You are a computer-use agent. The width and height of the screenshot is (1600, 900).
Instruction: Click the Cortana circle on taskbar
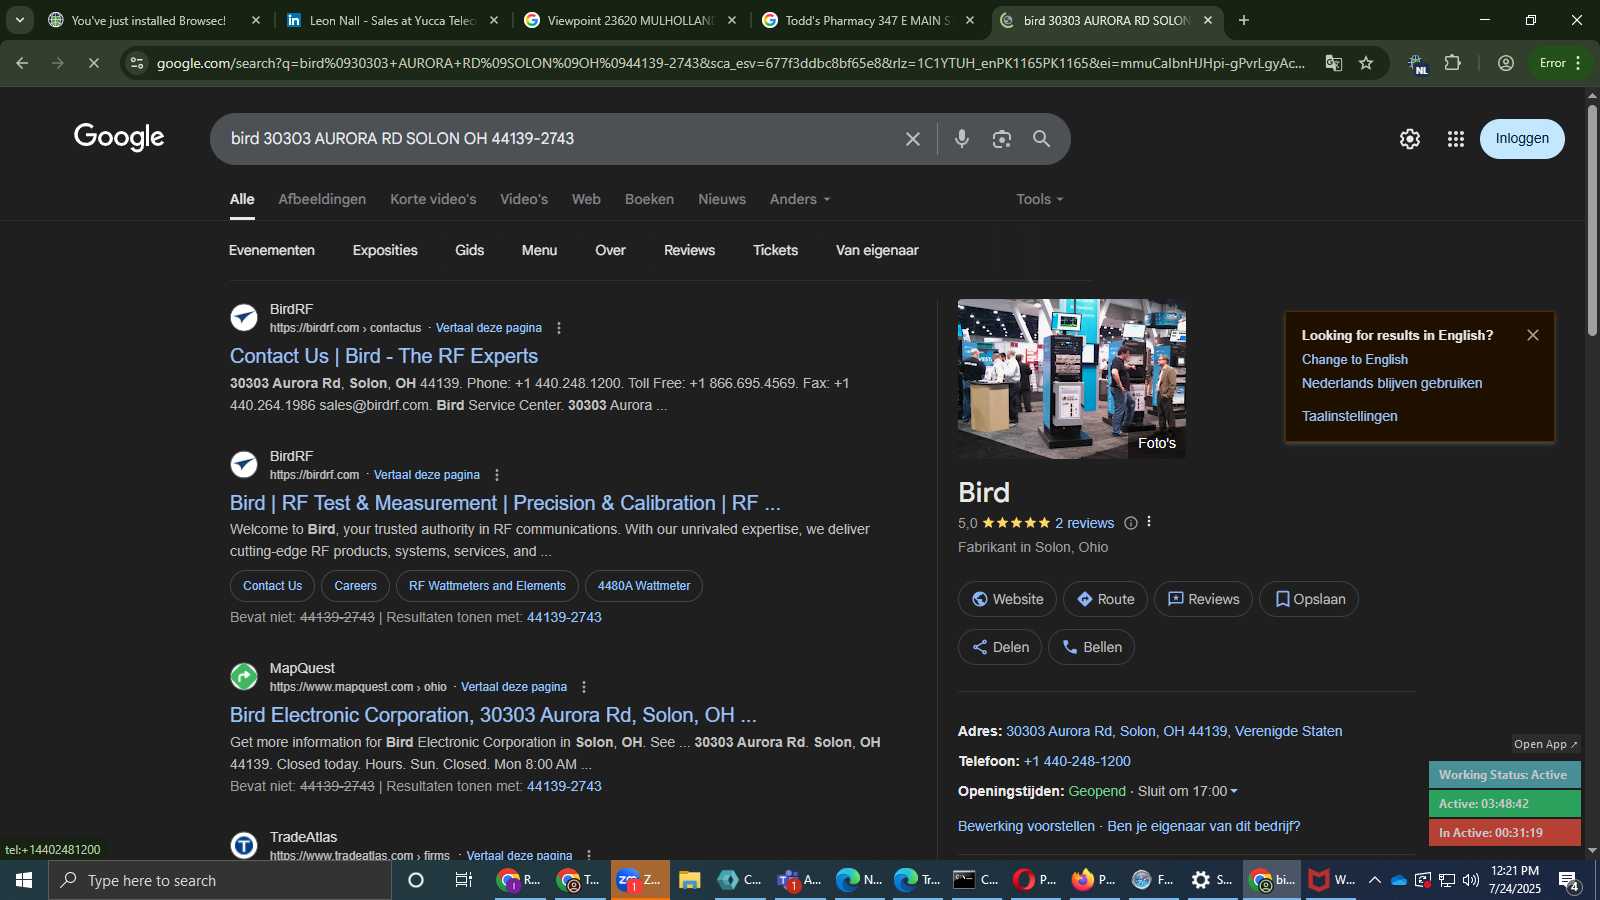416,880
